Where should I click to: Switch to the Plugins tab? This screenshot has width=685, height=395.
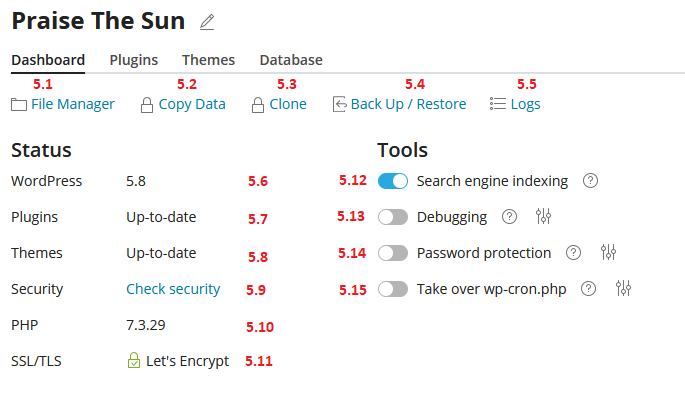(134, 60)
